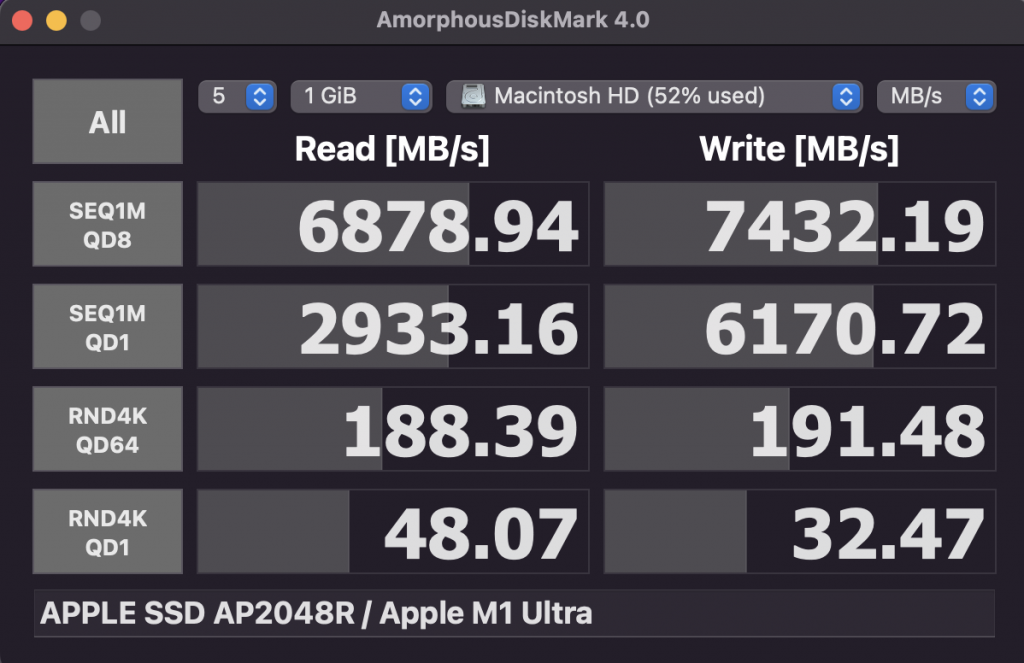Viewport: 1024px width, 663px height.
Task: Select the SEQ1M QD8 write result
Action: (801, 224)
